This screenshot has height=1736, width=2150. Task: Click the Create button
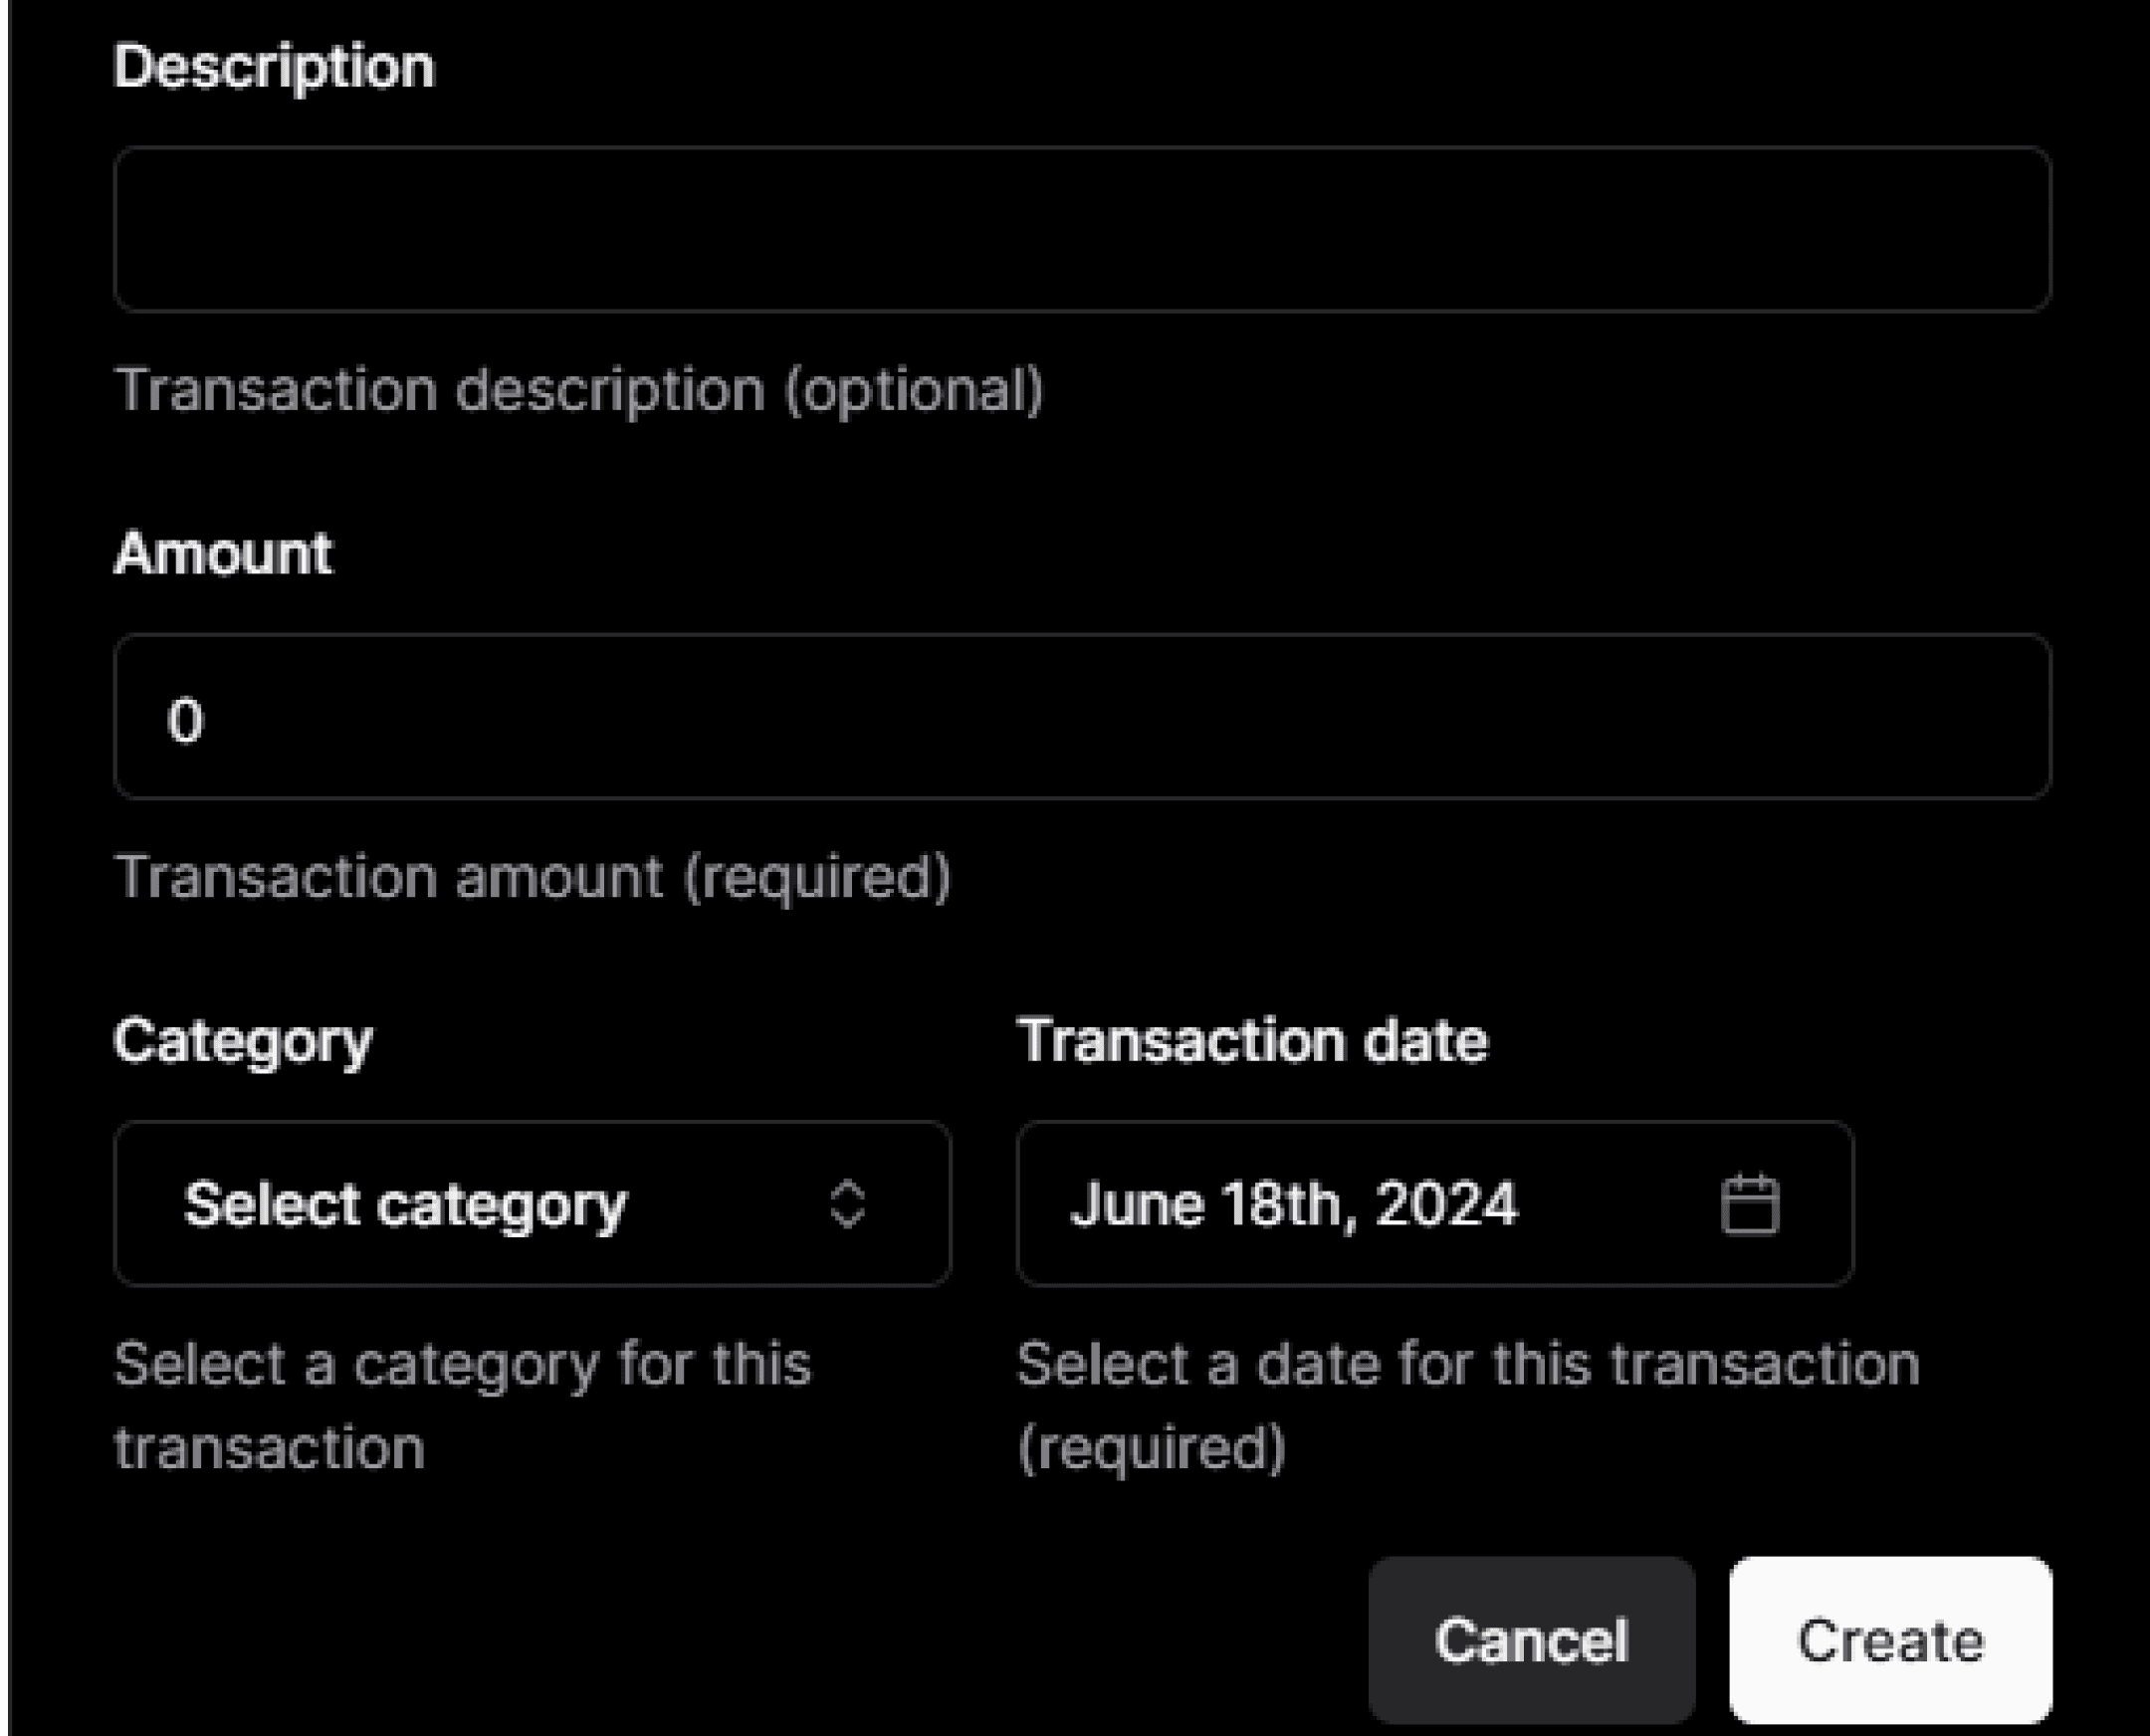[1890, 1640]
